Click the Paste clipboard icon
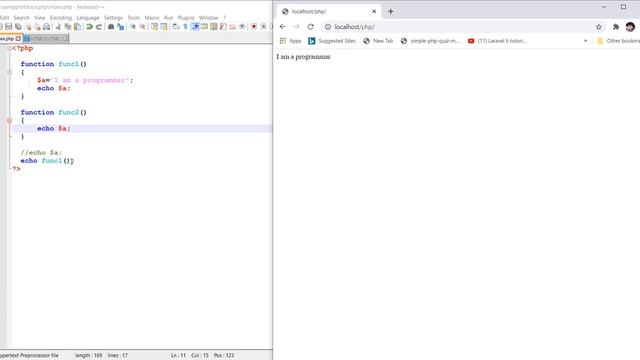Image resolution: width=640 pixels, height=360 pixels. pos(77,27)
